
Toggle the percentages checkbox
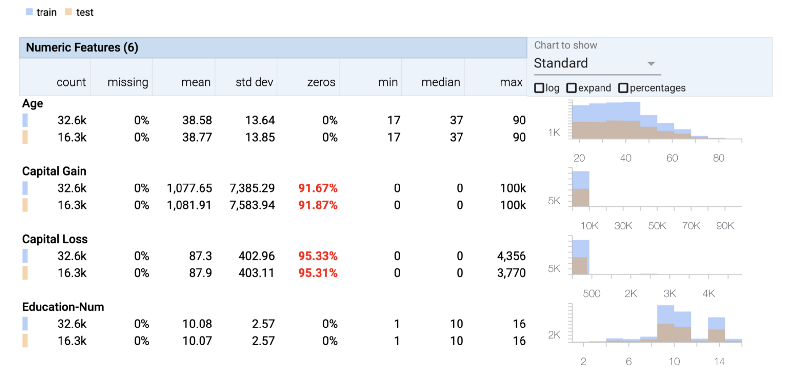point(622,88)
